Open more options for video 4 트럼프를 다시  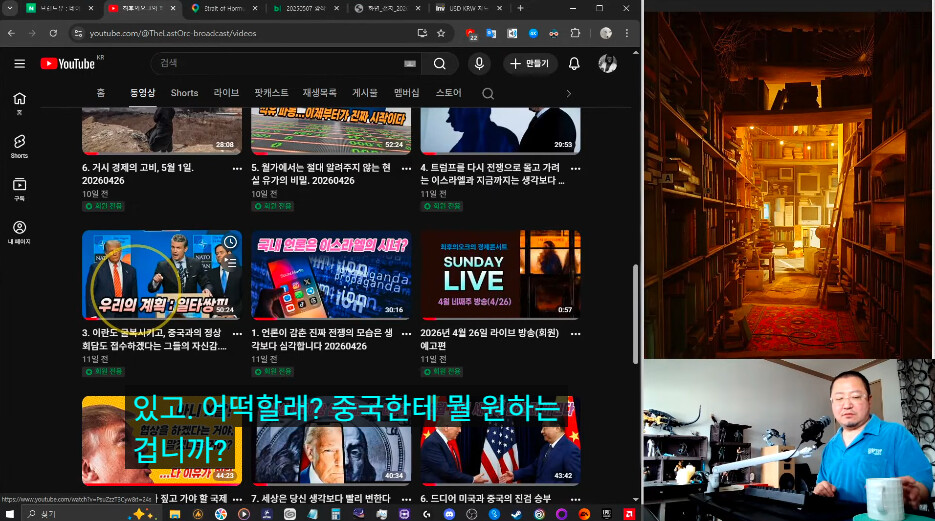[575, 169]
